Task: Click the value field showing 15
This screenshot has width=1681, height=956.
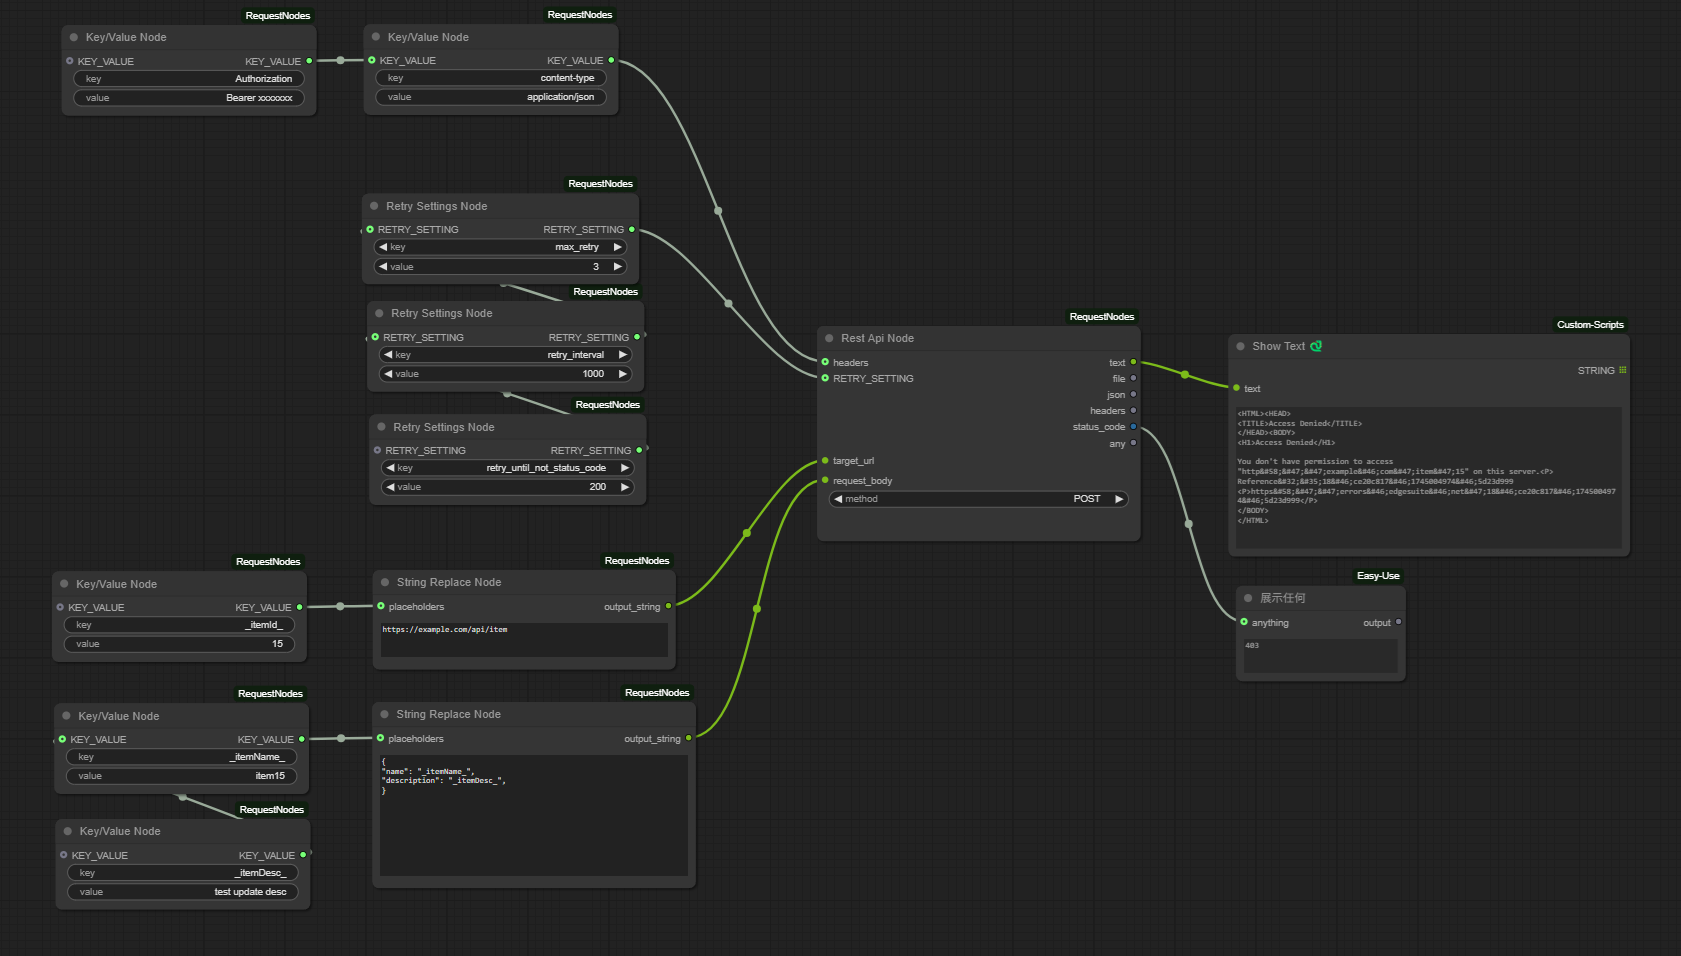Action: pyautogui.click(x=179, y=644)
